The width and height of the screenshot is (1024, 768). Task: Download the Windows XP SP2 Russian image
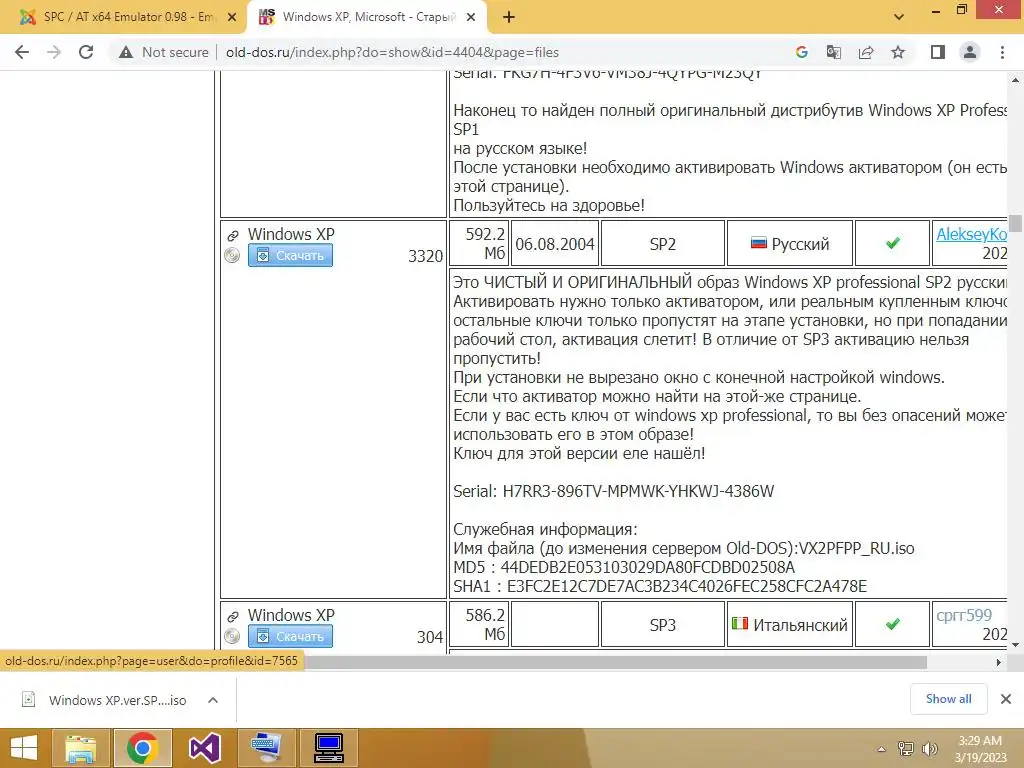point(290,255)
